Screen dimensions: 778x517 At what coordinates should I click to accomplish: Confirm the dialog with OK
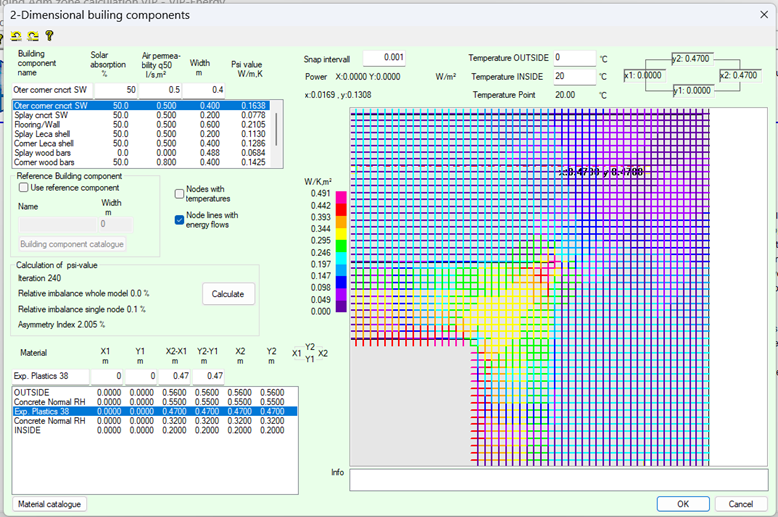[683, 504]
